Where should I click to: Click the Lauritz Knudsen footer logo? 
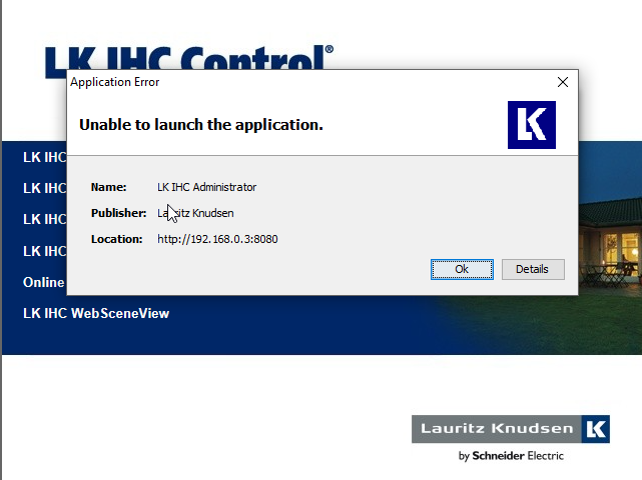click(x=511, y=429)
